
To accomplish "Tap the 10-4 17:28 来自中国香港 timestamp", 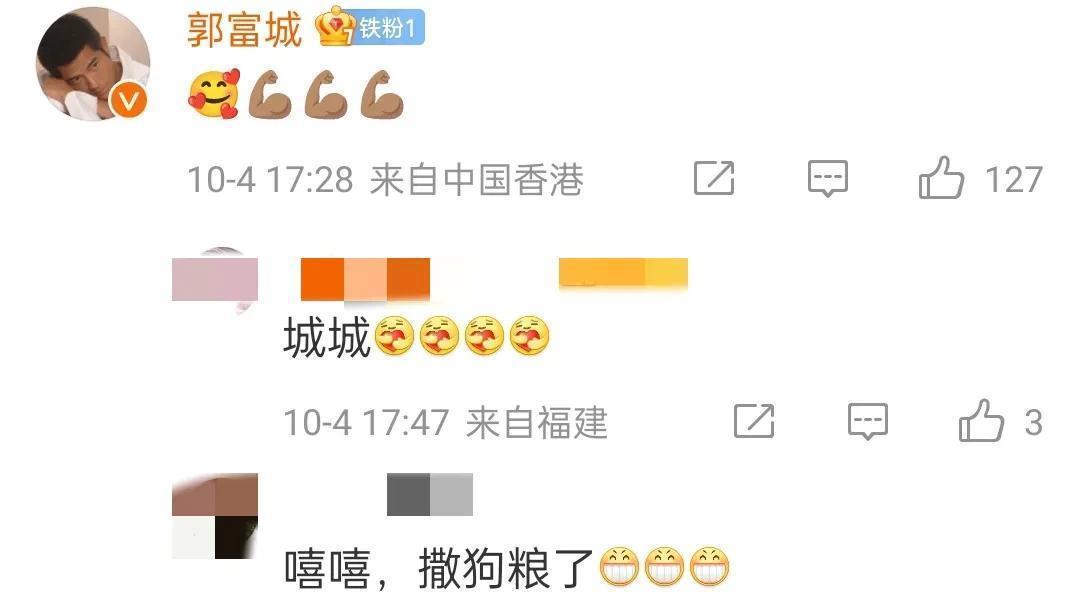I will (386, 180).
